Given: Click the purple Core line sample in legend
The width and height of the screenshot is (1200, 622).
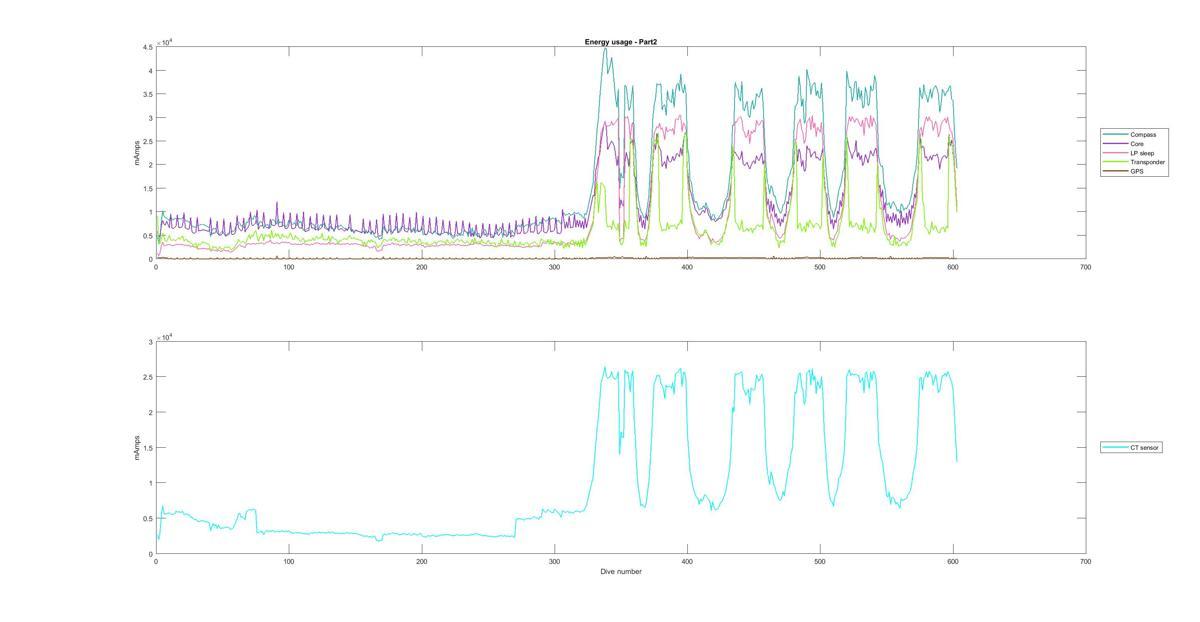Looking at the screenshot, I should tap(1116, 143).
